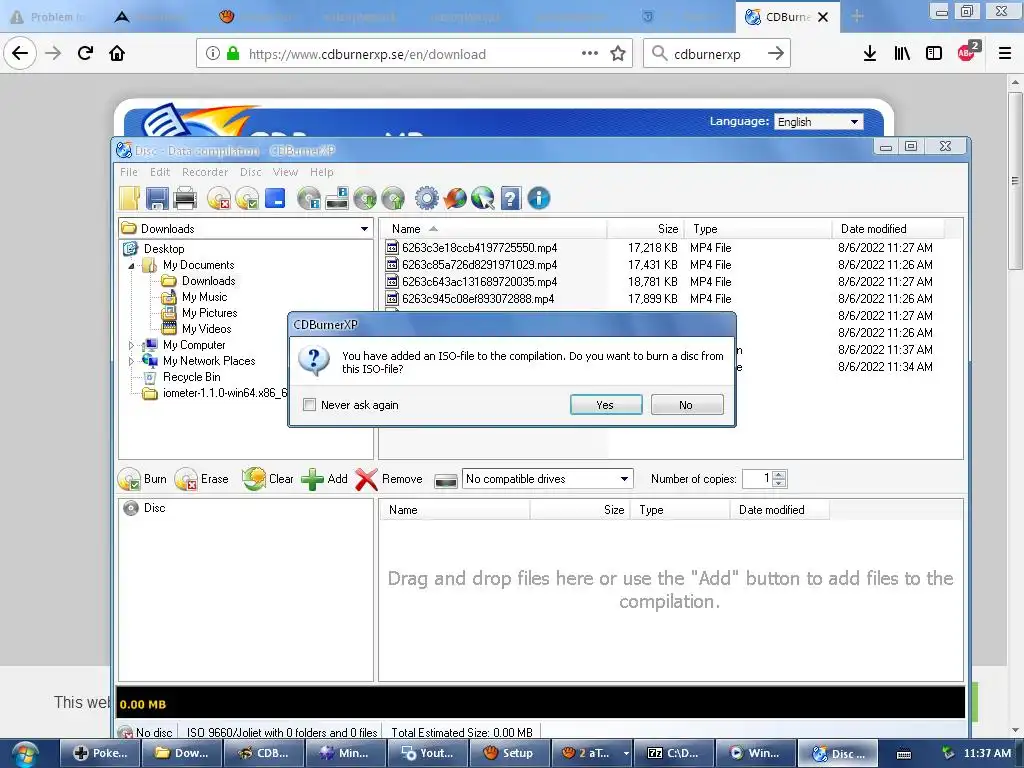Image resolution: width=1024 pixels, height=768 pixels.
Task: Open the Downloads folder dropdown
Action: pos(364,229)
